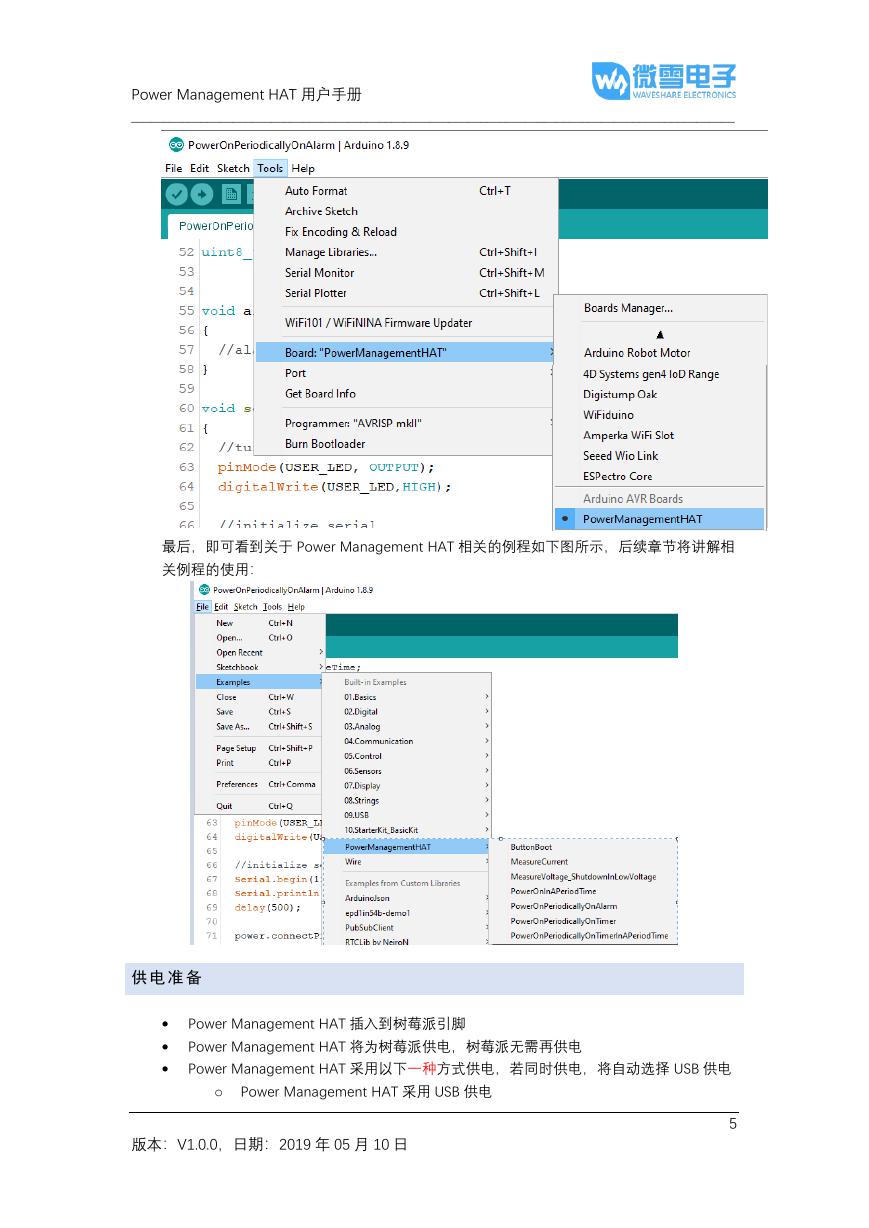Select the PowerManagementHAT board radio bullet
This screenshot has height=1228, width=869.
tap(566, 519)
